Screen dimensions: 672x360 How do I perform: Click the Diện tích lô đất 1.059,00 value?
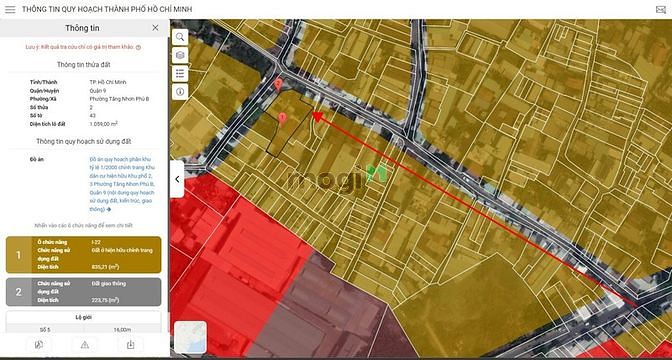[x=104, y=124]
